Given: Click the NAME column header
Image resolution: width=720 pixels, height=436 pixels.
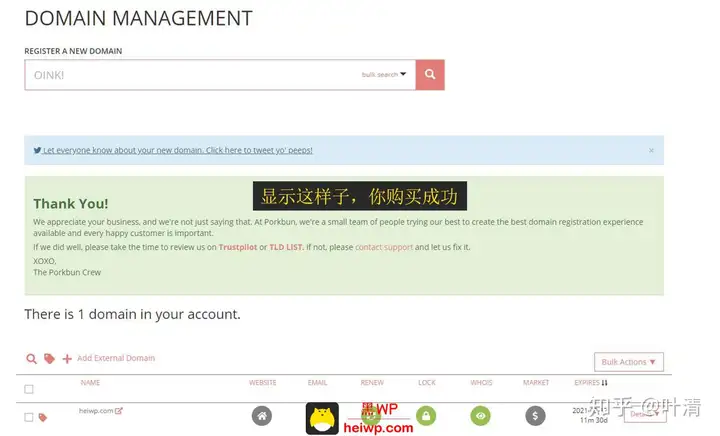Looking at the screenshot, I should click(90, 383).
